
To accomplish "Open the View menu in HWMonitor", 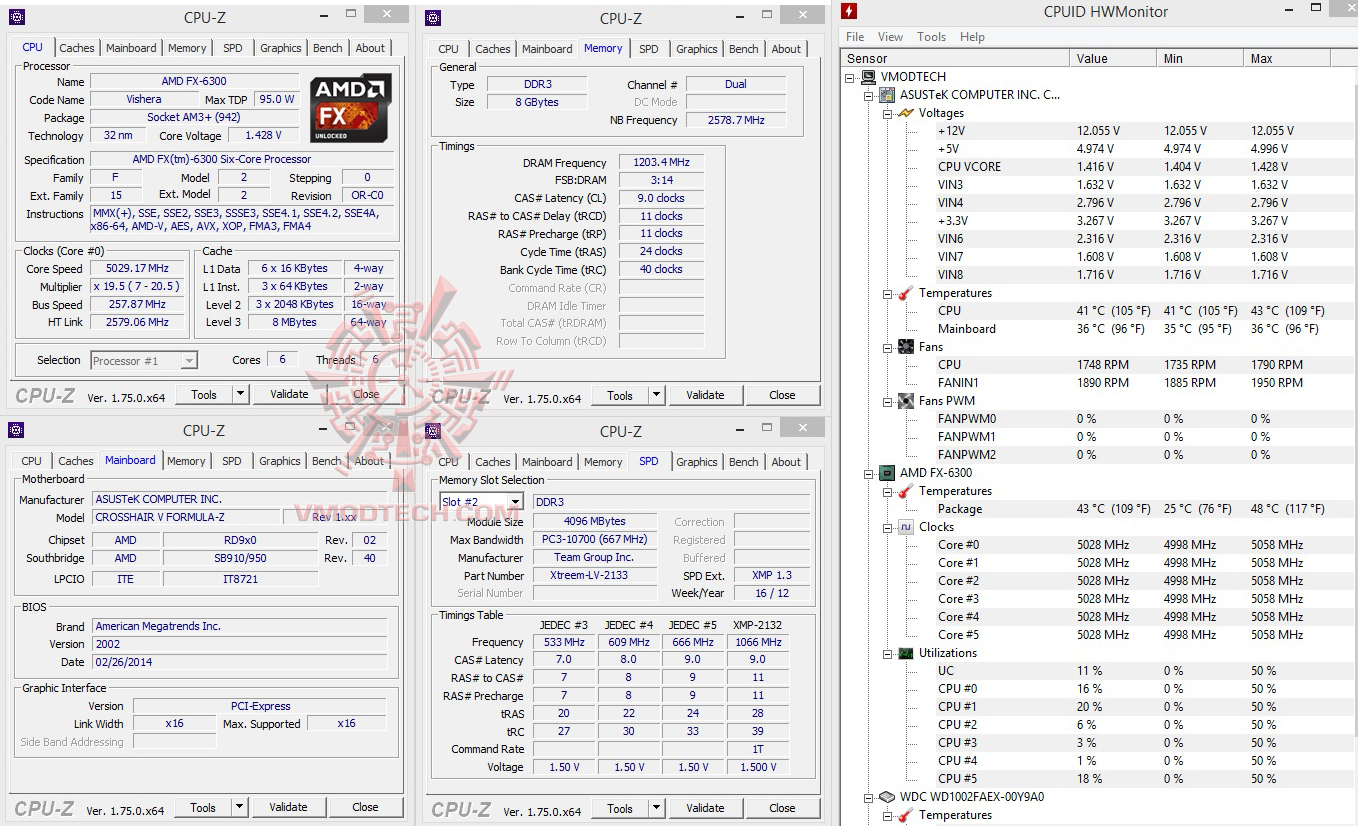I will tap(890, 37).
